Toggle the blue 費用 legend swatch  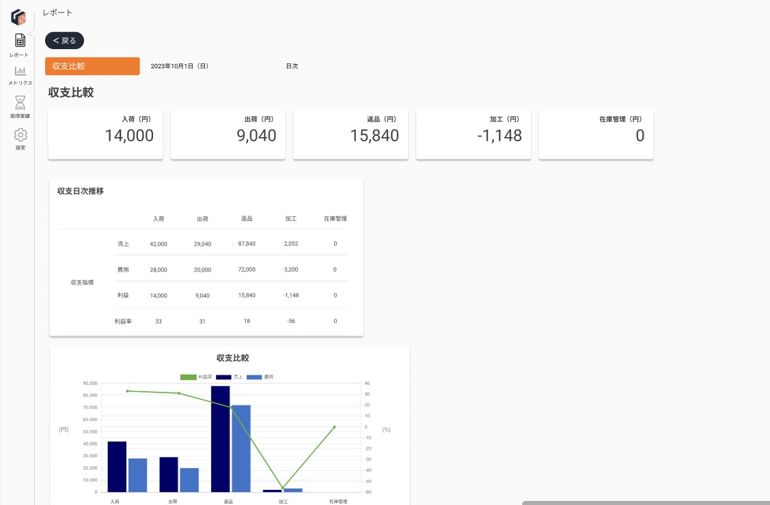[x=254, y=377]
